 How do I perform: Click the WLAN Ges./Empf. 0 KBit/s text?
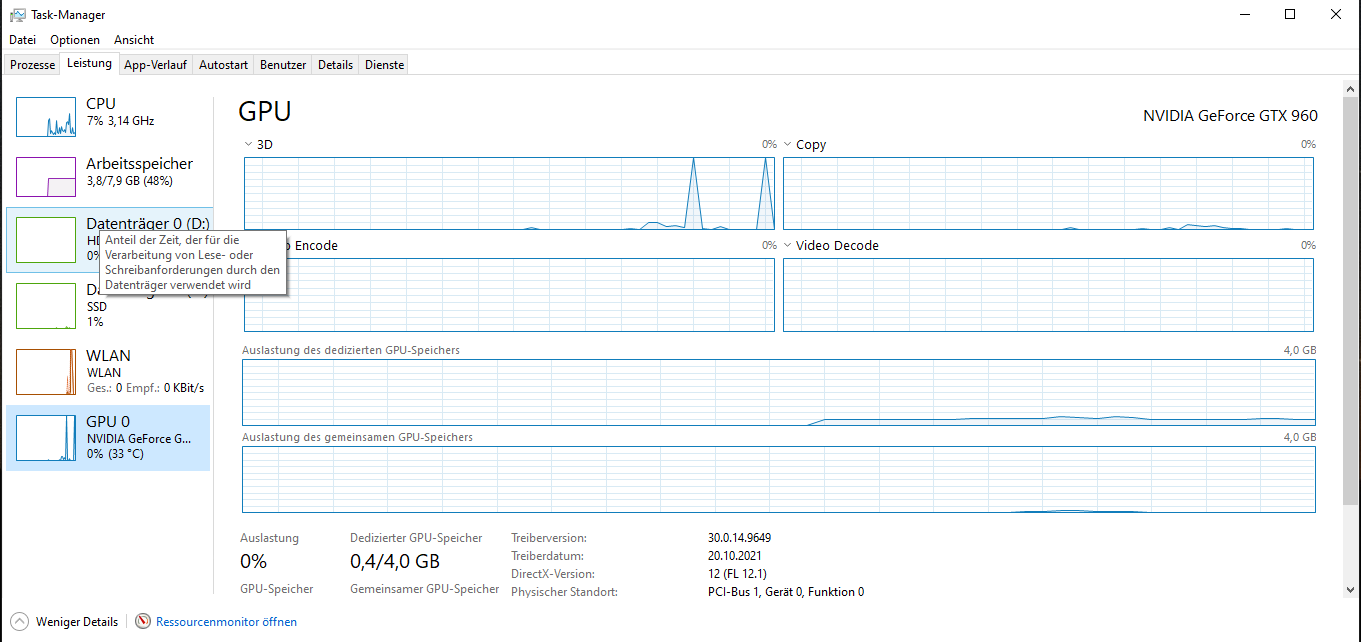145,388
